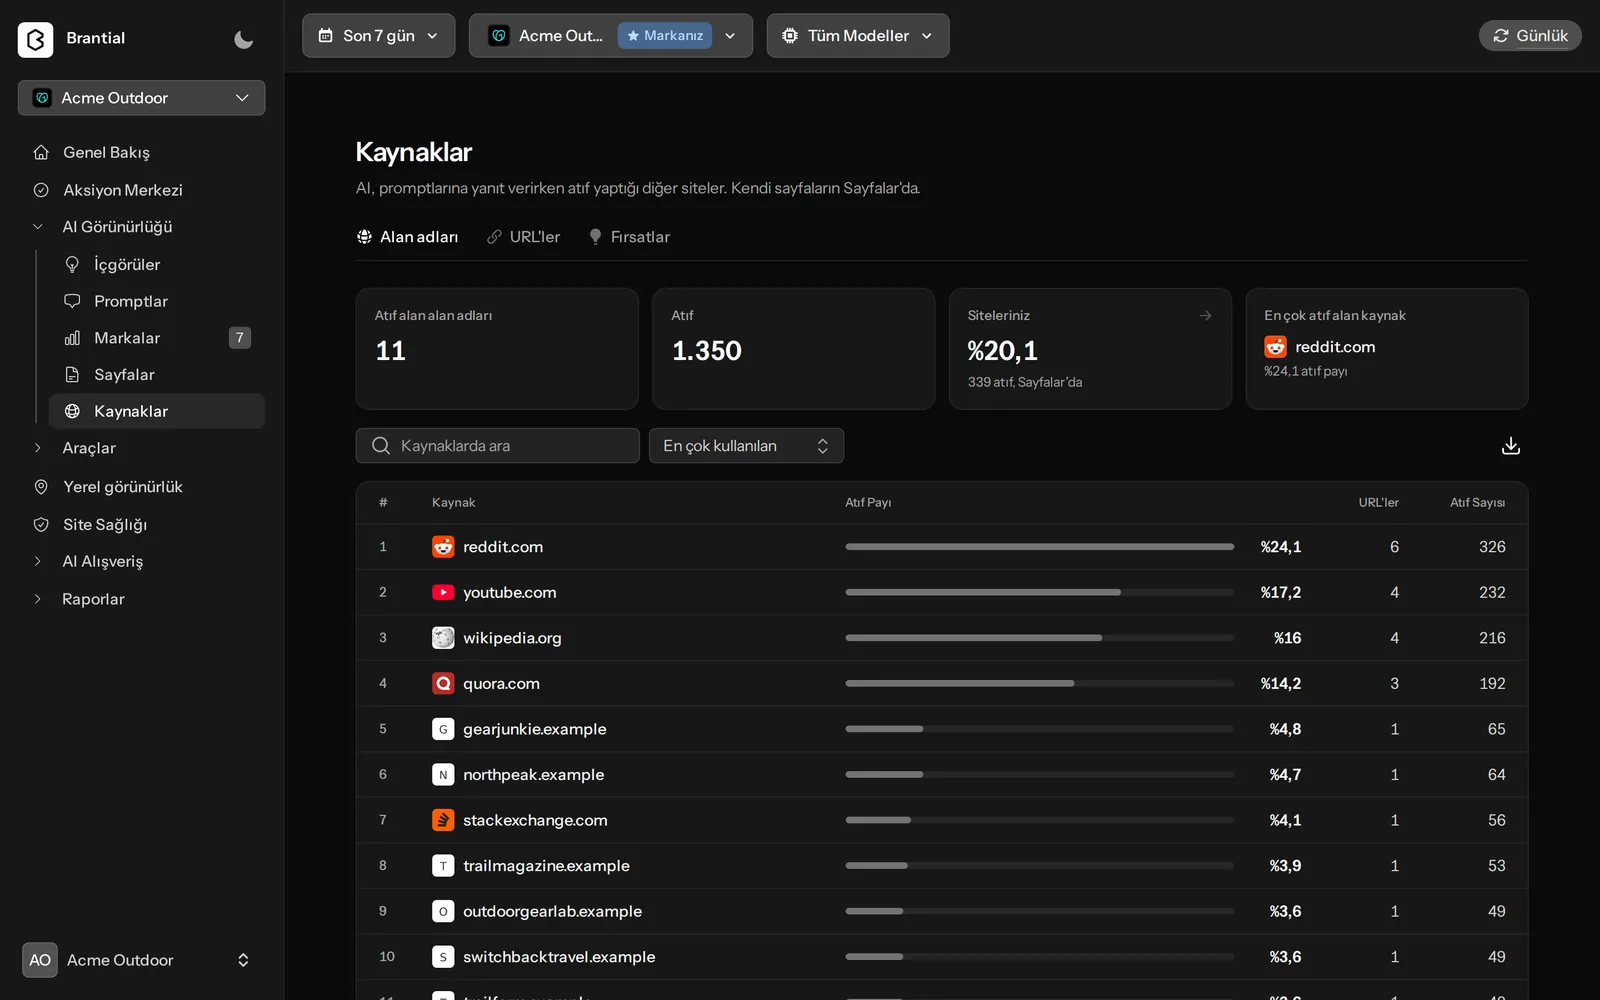Viewport: 1600px width, 1000px height.
Task: Click Atıf Sayısı column header
Action: [x=1477, y=502]
